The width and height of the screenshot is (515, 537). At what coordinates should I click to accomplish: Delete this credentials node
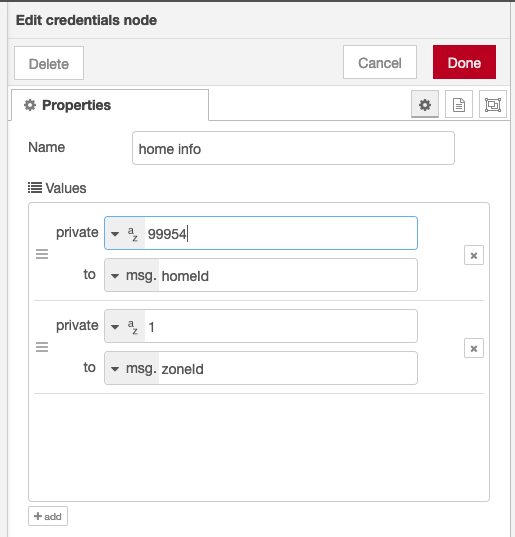49,63
